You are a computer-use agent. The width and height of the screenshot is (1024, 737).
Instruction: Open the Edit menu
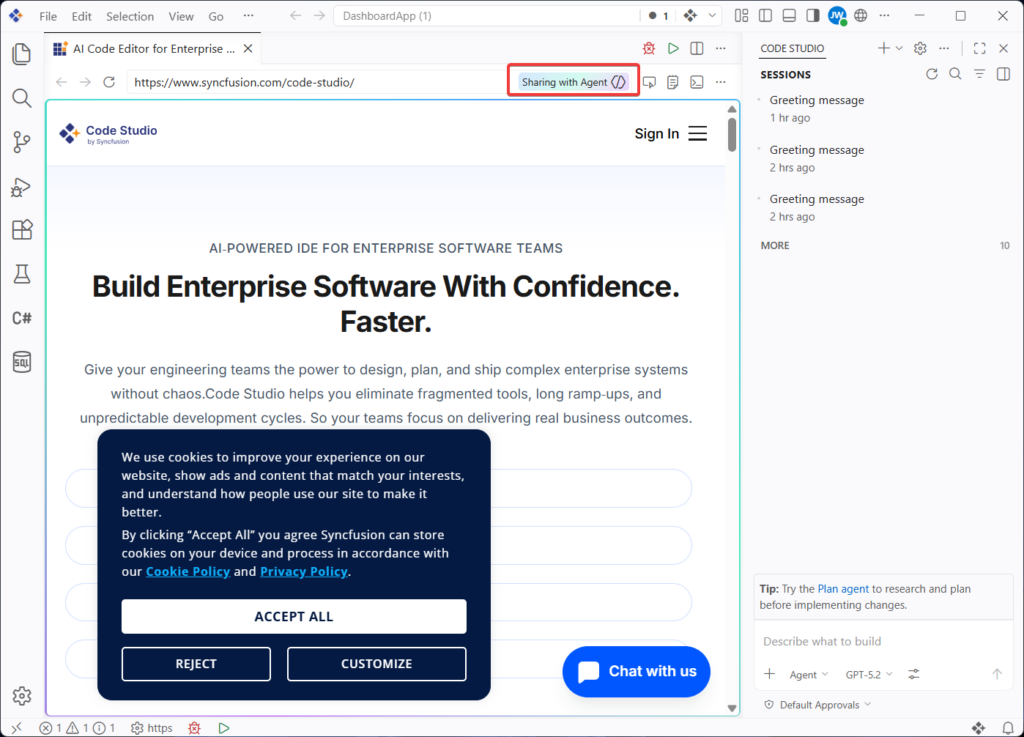[x=82, y=16]
